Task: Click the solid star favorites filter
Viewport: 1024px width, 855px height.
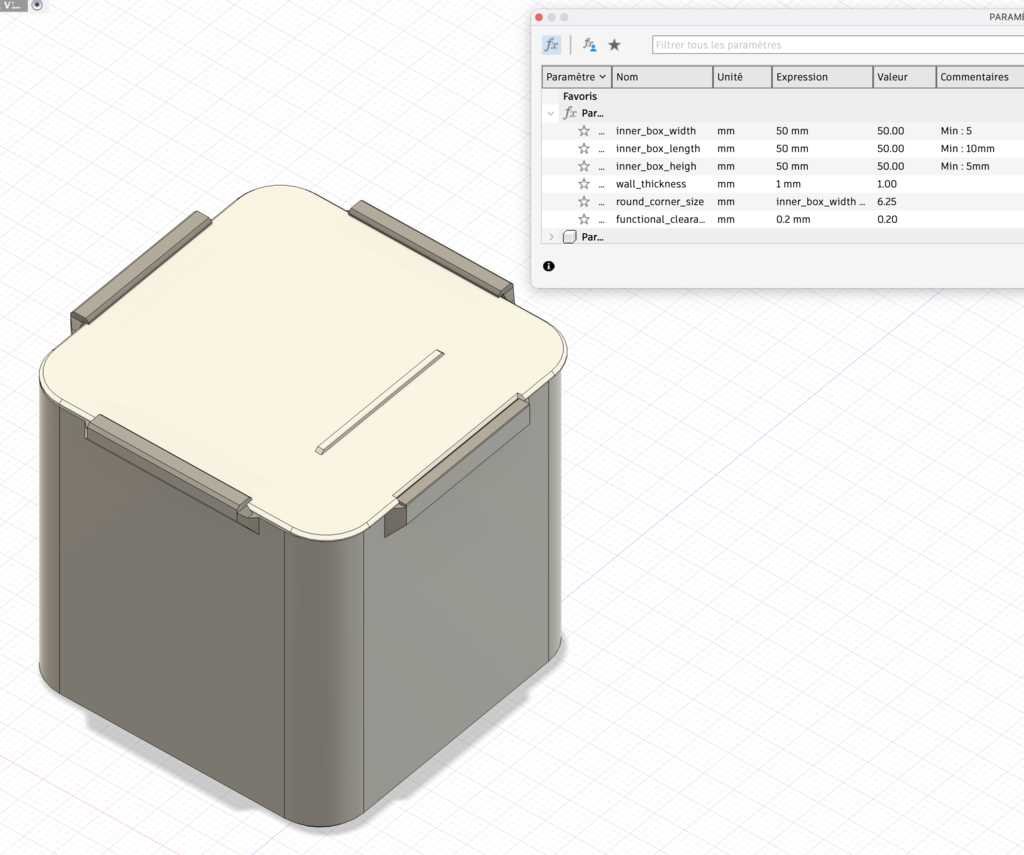Action: point(614,45)
